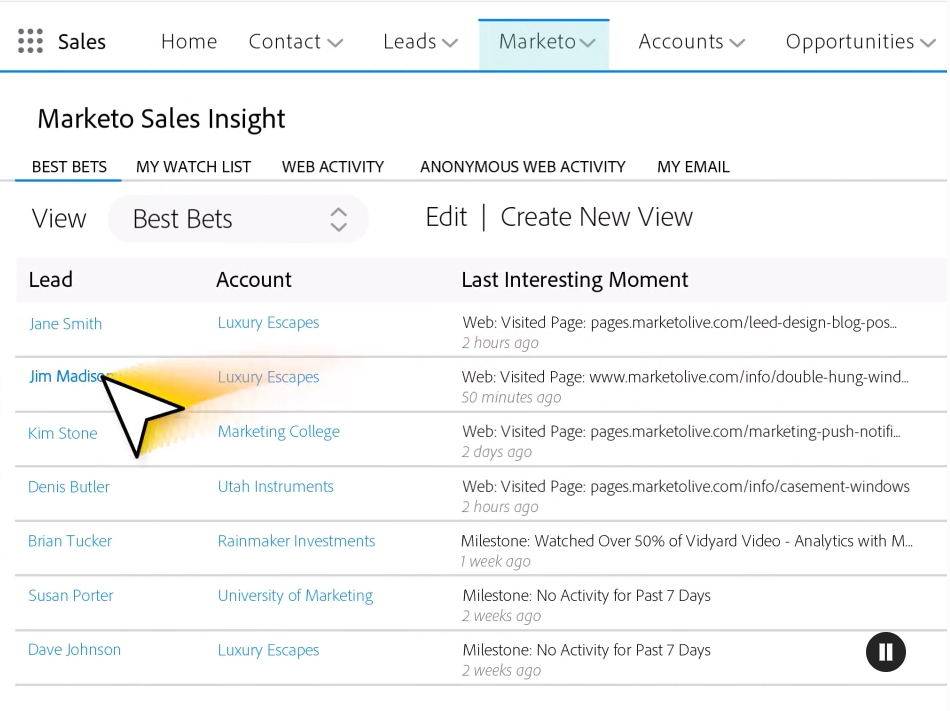Image resolution: width=950 pixels, height=711 pixels.
Task: Click the marketing-push-notifi visited page text
Action: [x=681, y=431]
